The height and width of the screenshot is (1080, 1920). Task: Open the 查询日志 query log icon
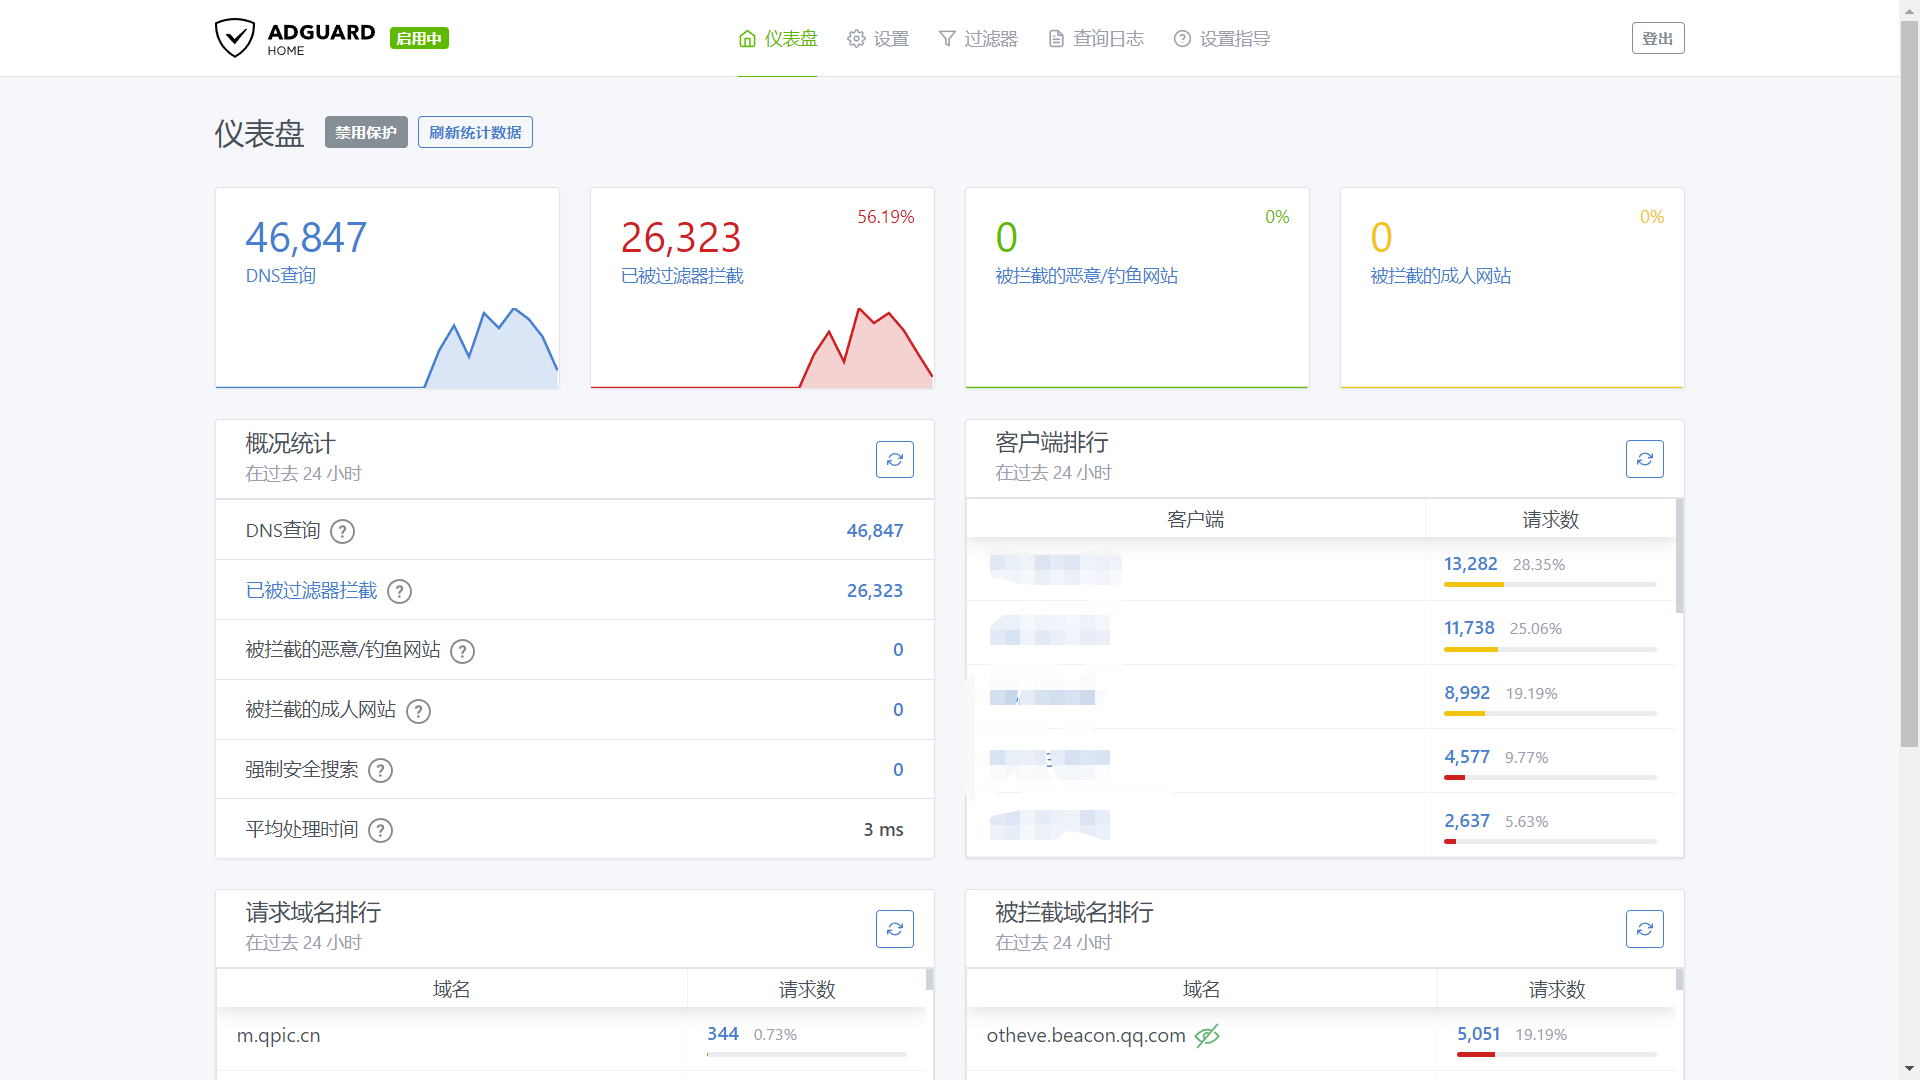1056,38
